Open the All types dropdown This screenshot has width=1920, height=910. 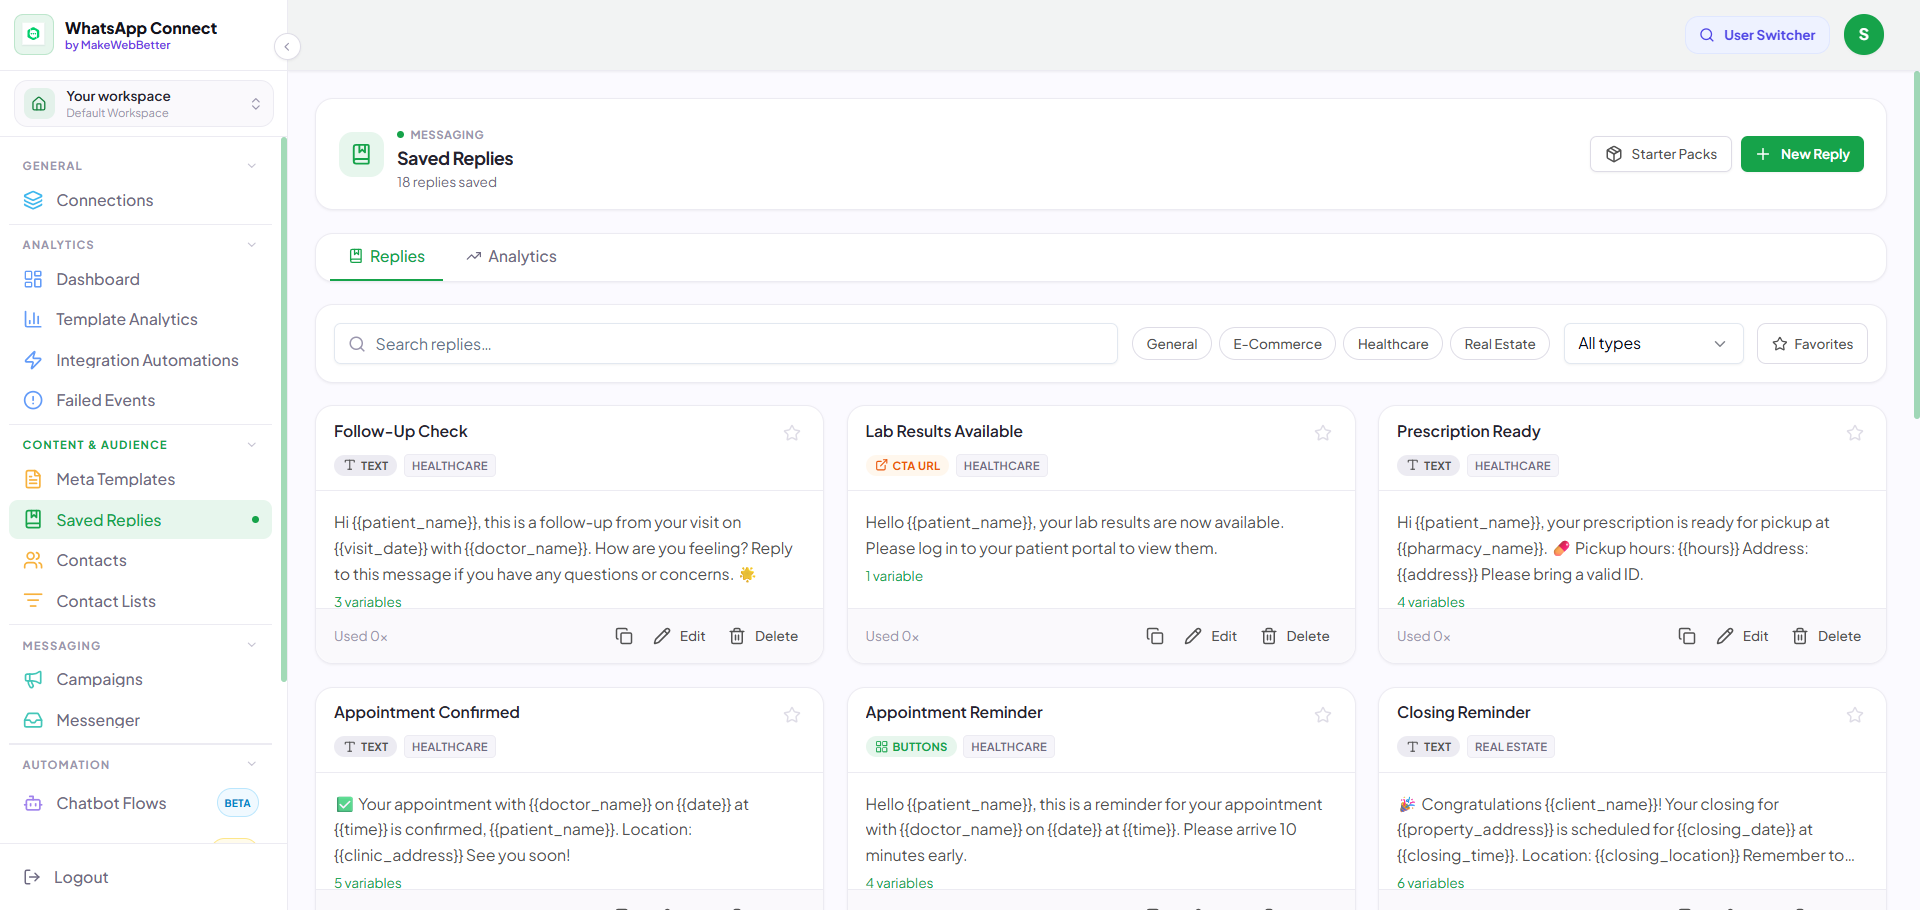coord(1653,344)
